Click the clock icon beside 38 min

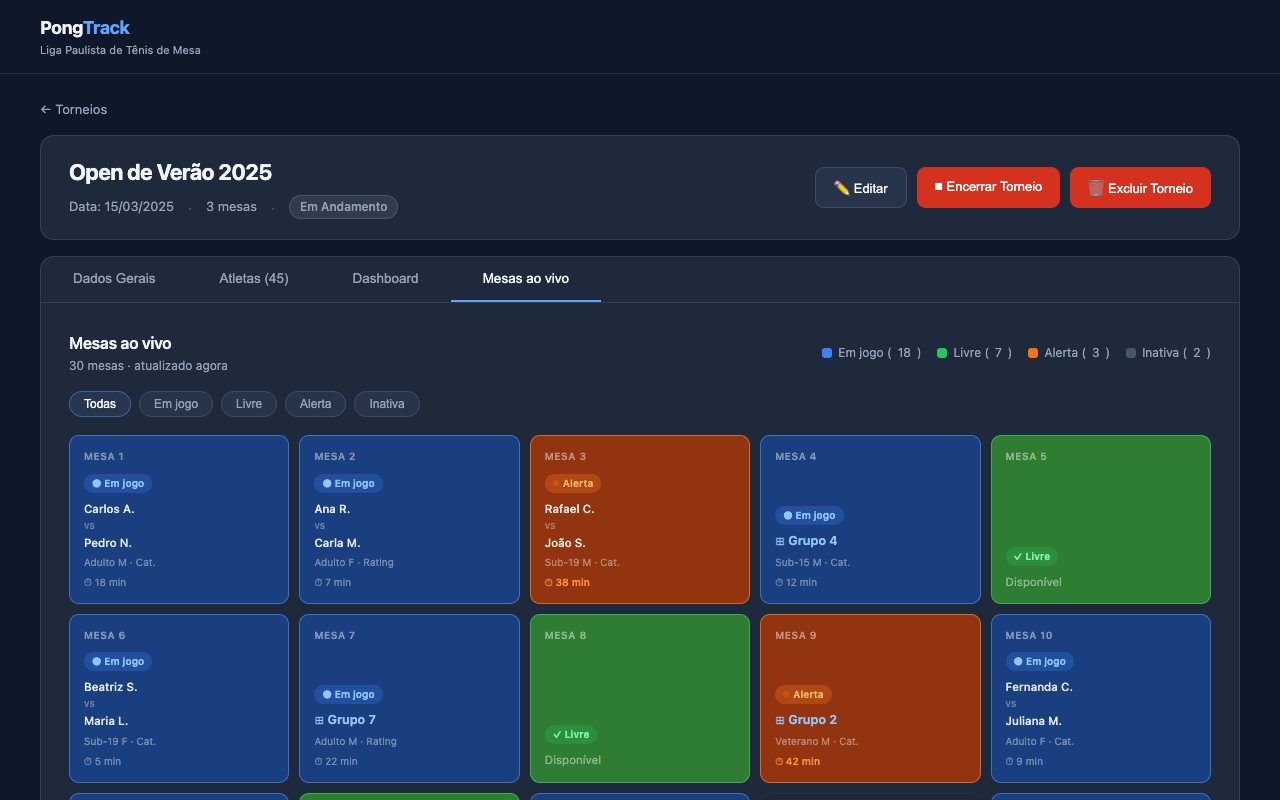pyautogui.click(x=549, y=582)
